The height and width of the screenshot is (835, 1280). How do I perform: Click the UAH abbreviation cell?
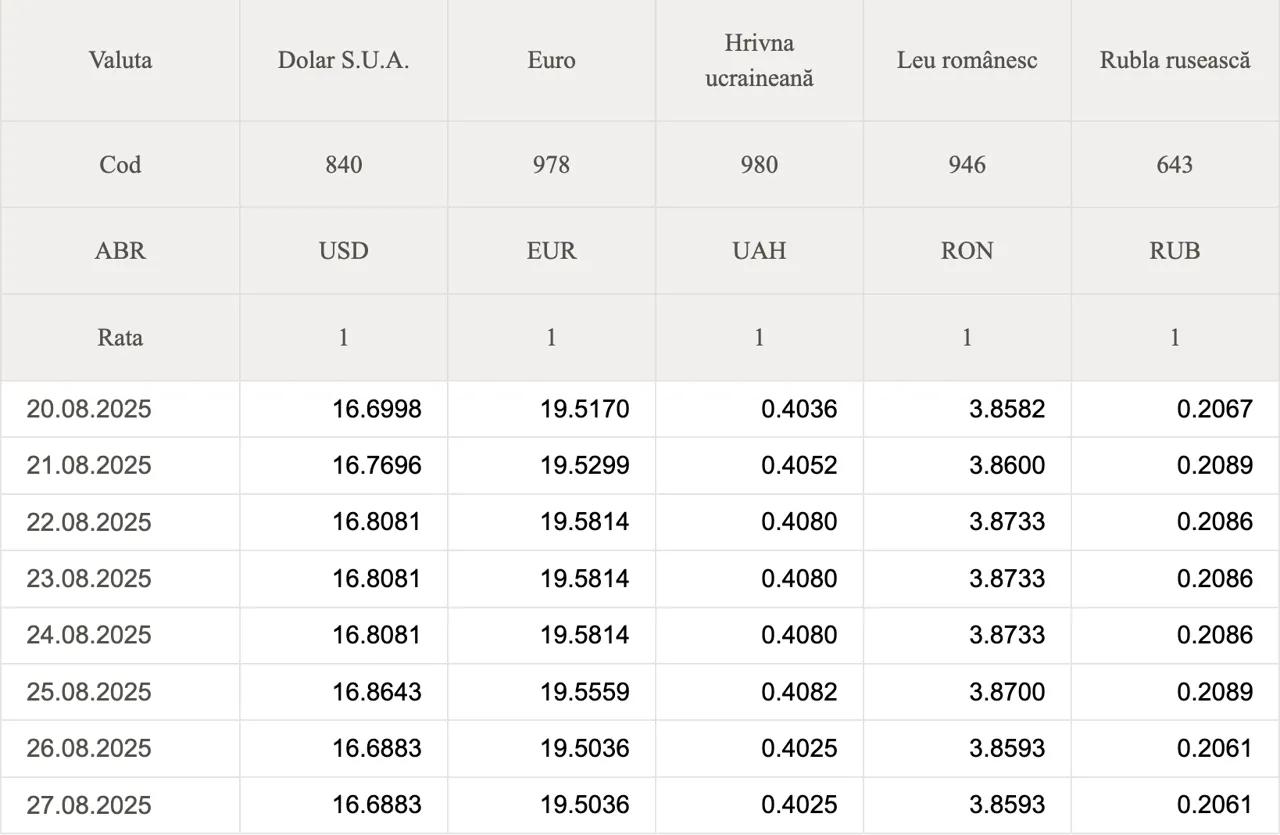click(x=760, y=251)
